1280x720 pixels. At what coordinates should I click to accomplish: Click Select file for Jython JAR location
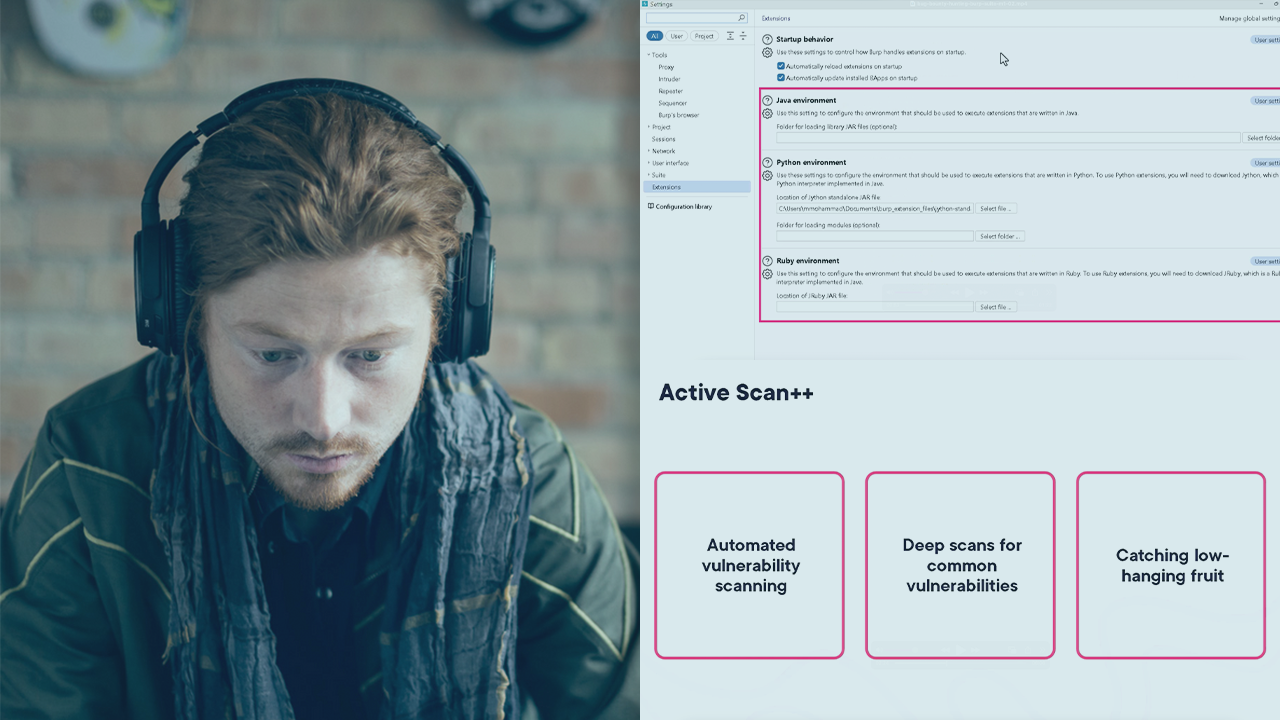pos(996,209)
